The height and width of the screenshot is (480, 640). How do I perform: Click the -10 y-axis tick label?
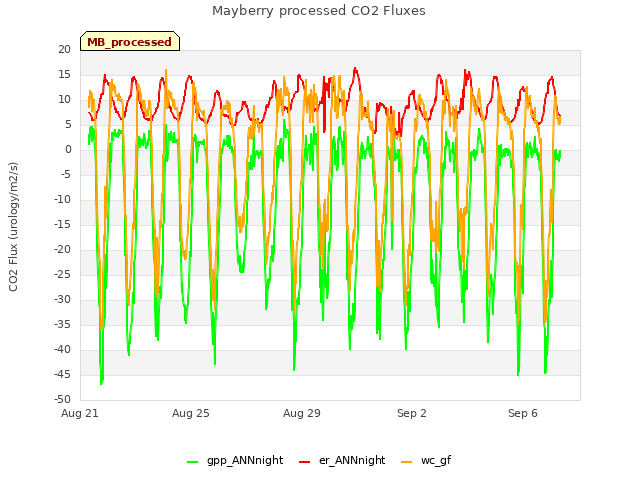[63, 200]
